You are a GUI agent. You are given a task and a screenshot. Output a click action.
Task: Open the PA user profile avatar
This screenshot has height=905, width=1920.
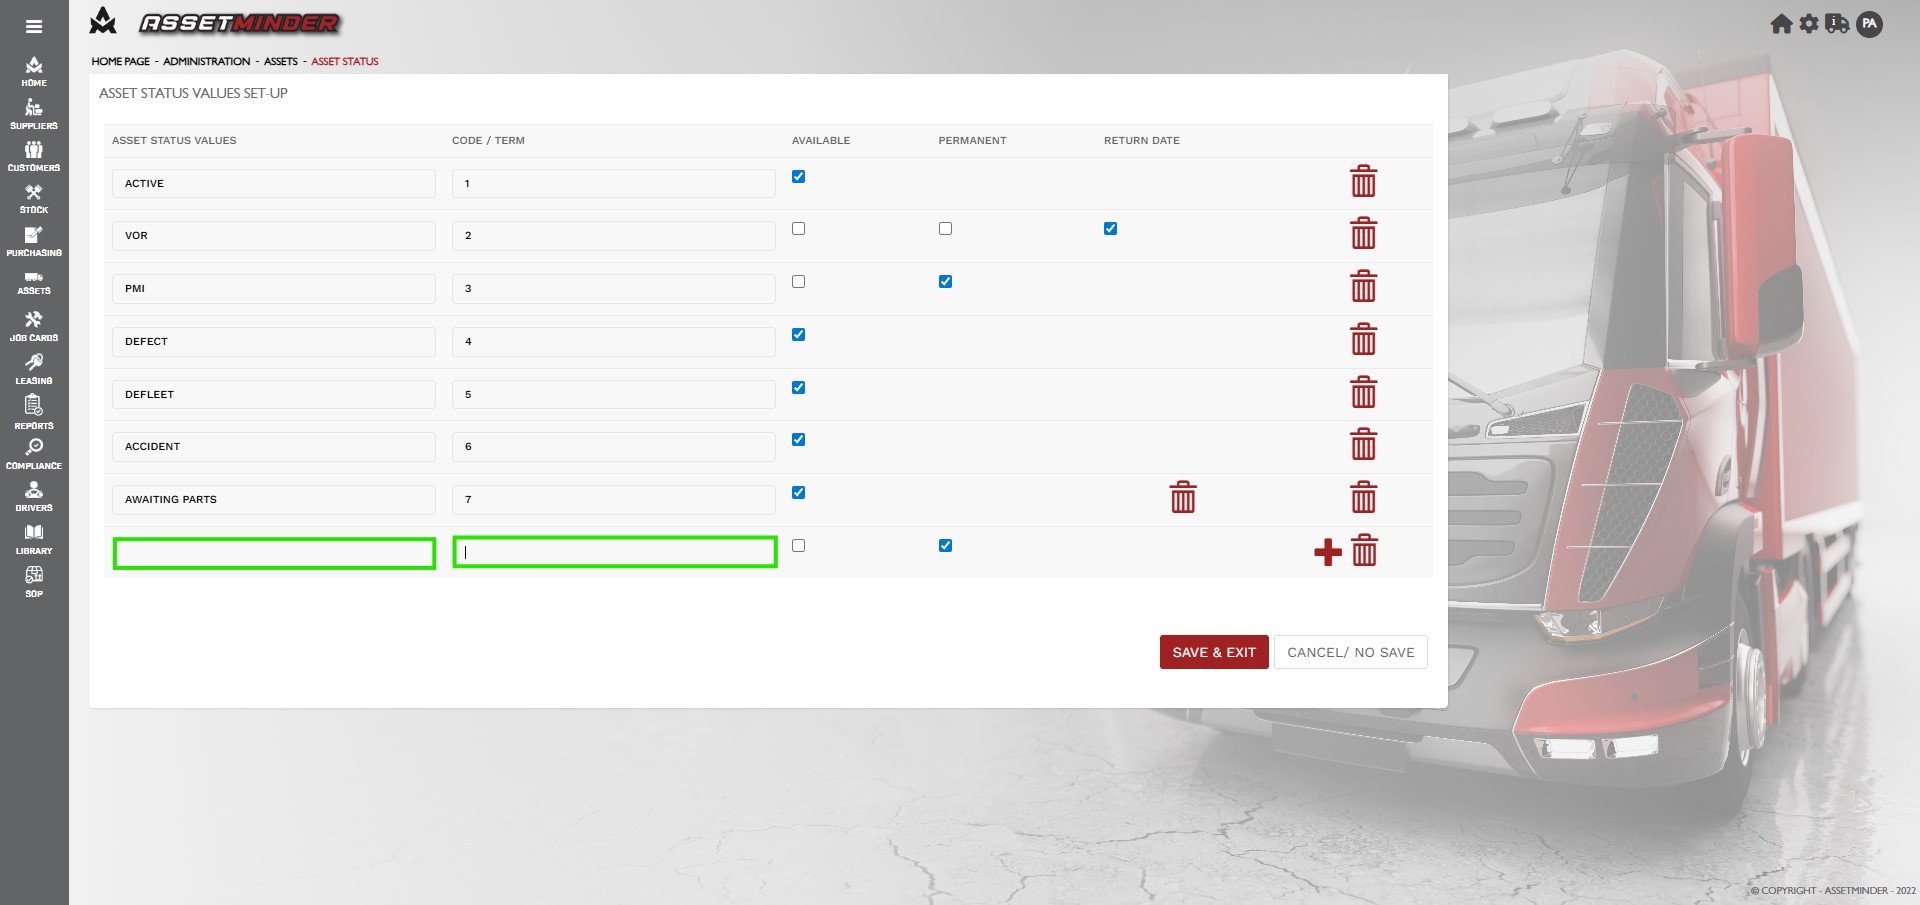click(x=1869, y=24)
